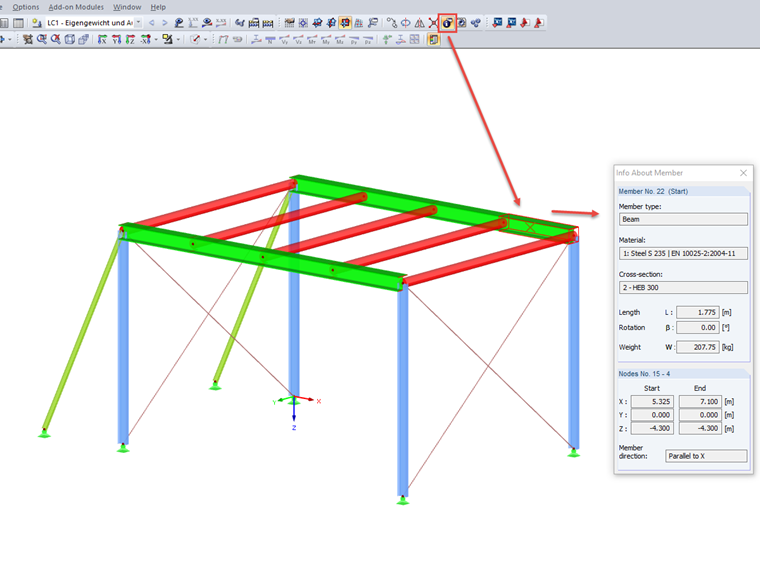
Task: Click the table view icon
Action: pyautogui.click(x=18, y=23)
